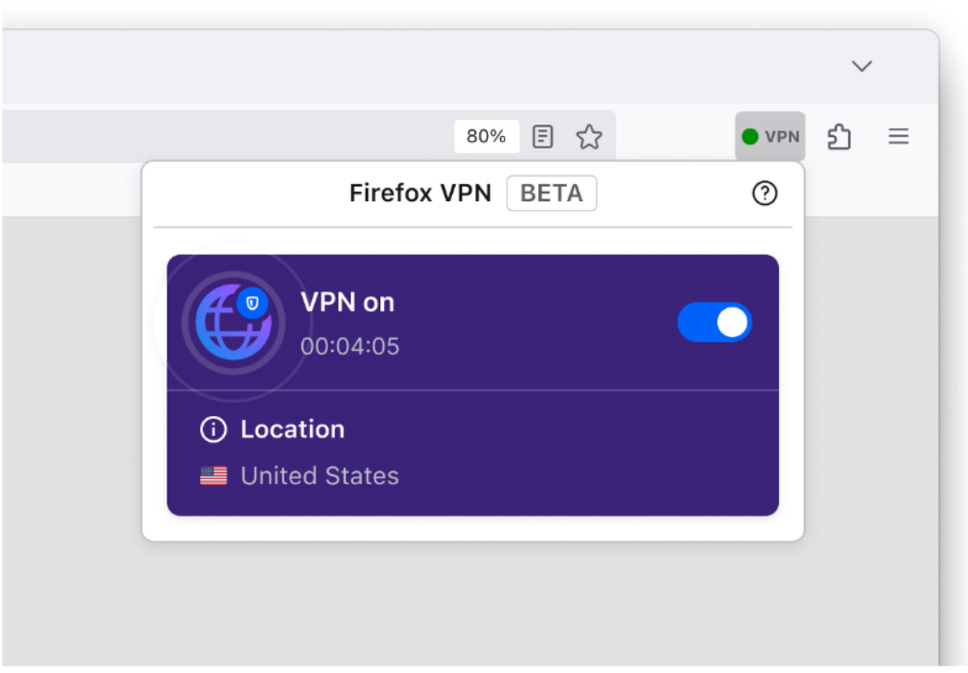Image resolution: width=968 pixels, height=673 pixels.
Task: Click the VPN globe shield icon
Action: [x=233, y=322]
